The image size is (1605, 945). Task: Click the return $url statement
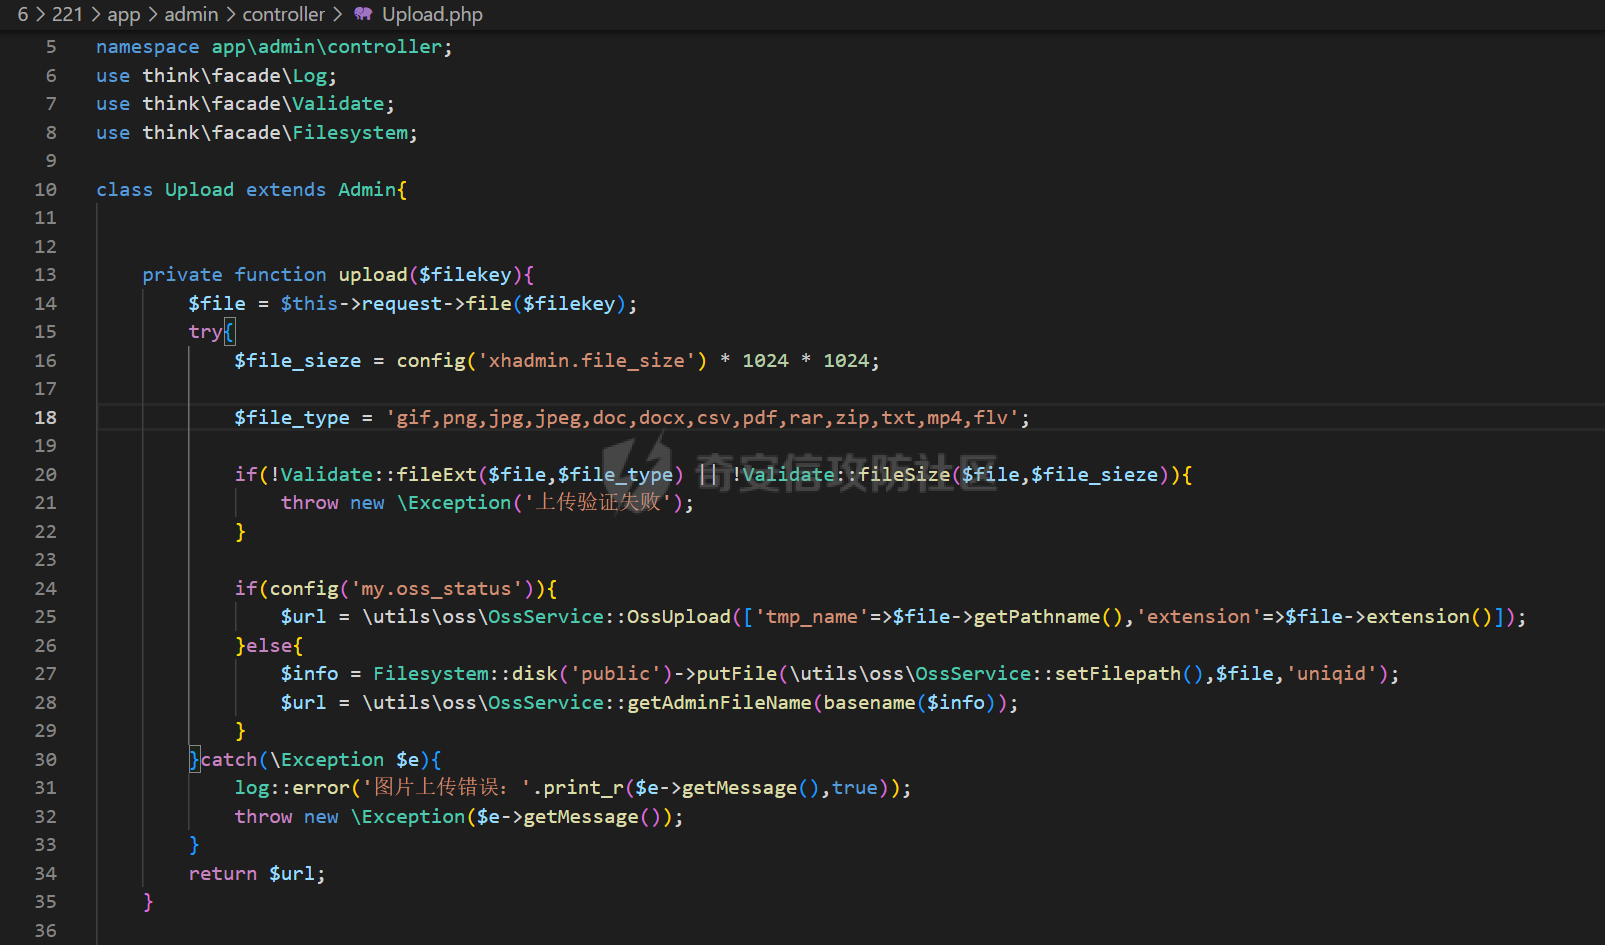(257, 874)
